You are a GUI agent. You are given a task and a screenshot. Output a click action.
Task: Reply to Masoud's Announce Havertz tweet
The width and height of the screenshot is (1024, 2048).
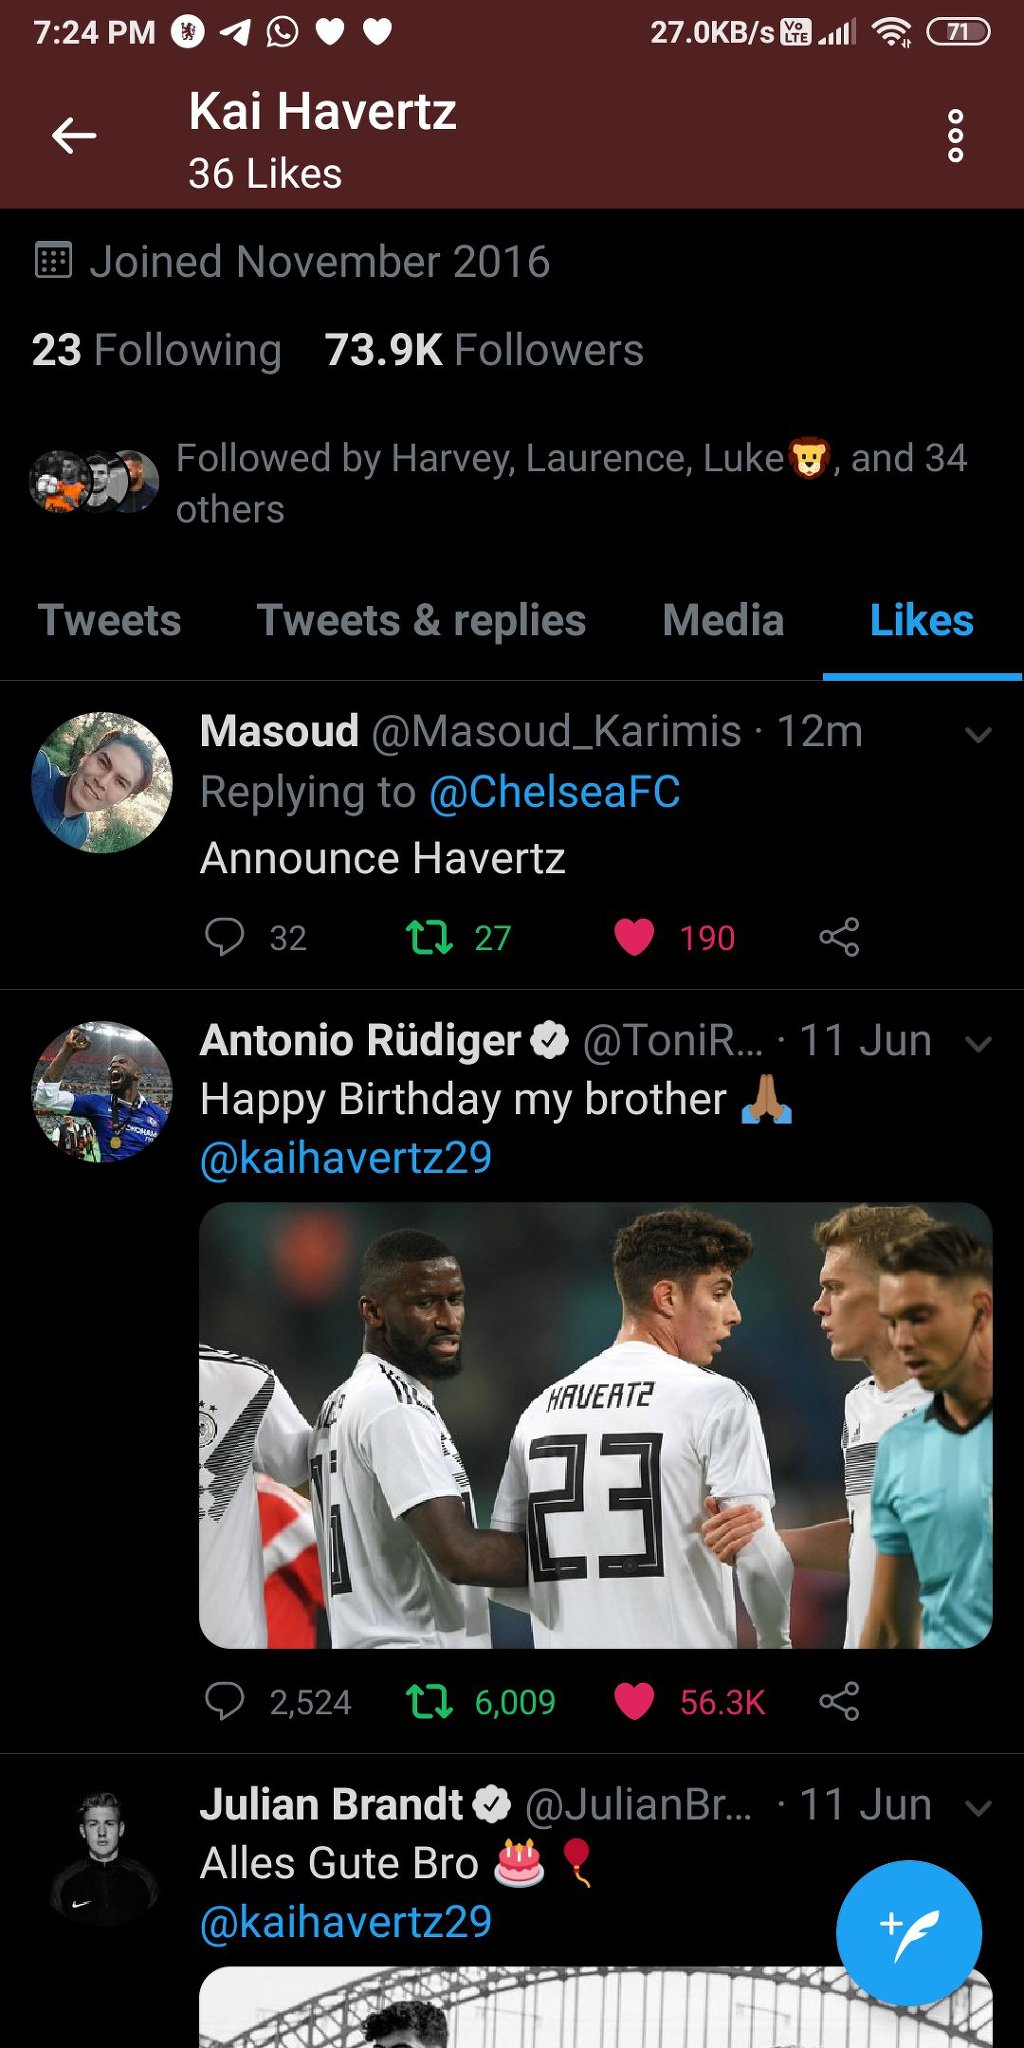point(225,937)
